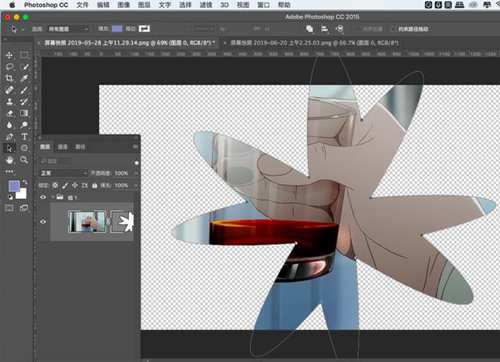Hide the layer group with eye icon

[x=43, y=197]
